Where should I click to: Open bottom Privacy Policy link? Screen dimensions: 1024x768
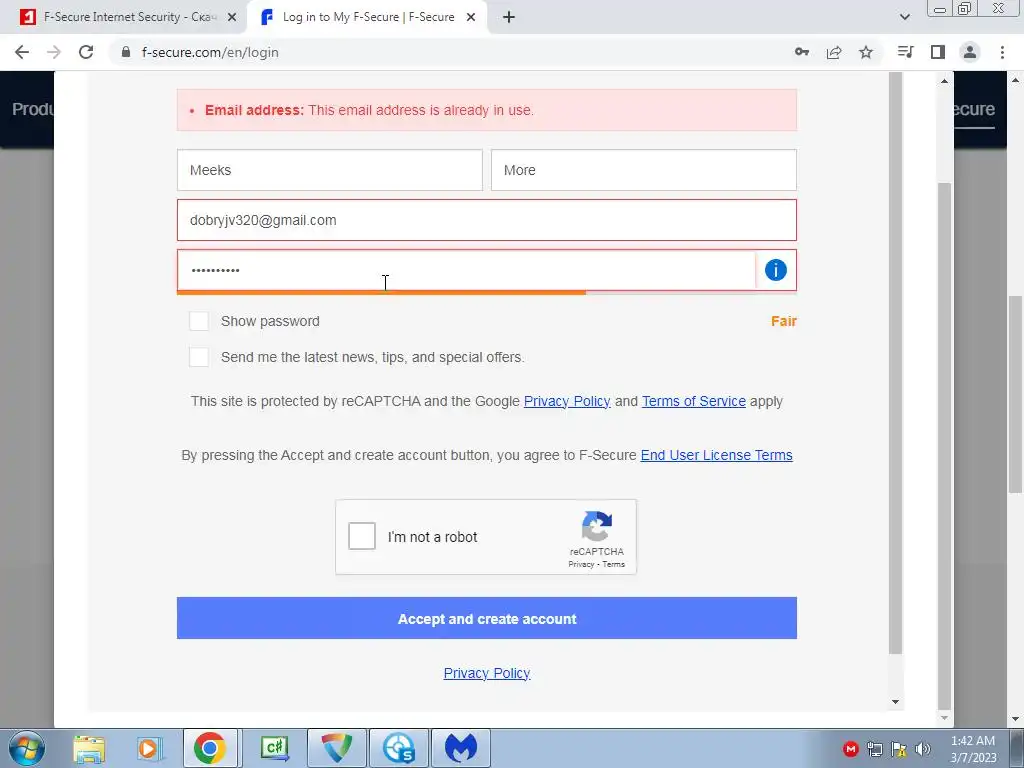coord(487,673)
